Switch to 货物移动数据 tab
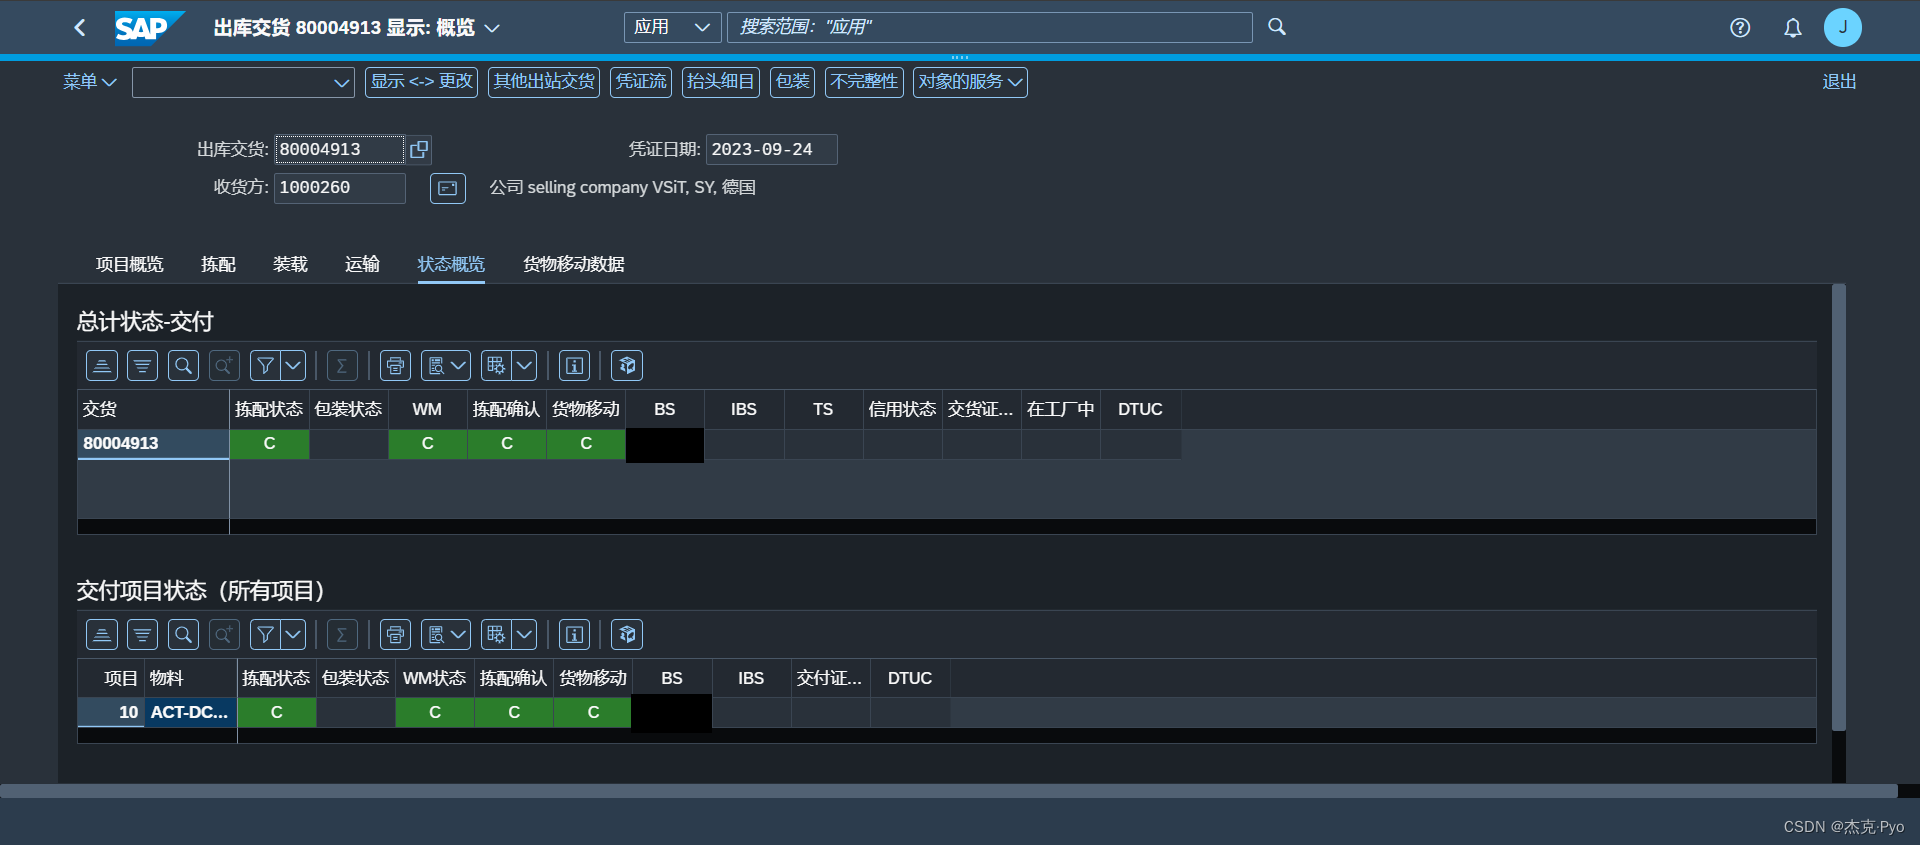 [x=574, y=264]
